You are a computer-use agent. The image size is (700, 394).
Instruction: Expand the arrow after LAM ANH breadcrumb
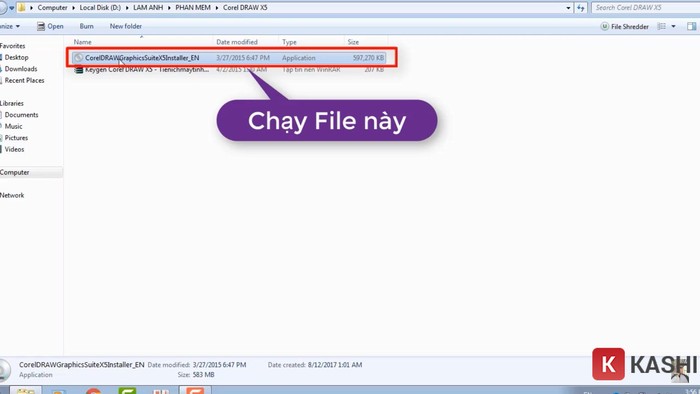[x=169, y=8]
